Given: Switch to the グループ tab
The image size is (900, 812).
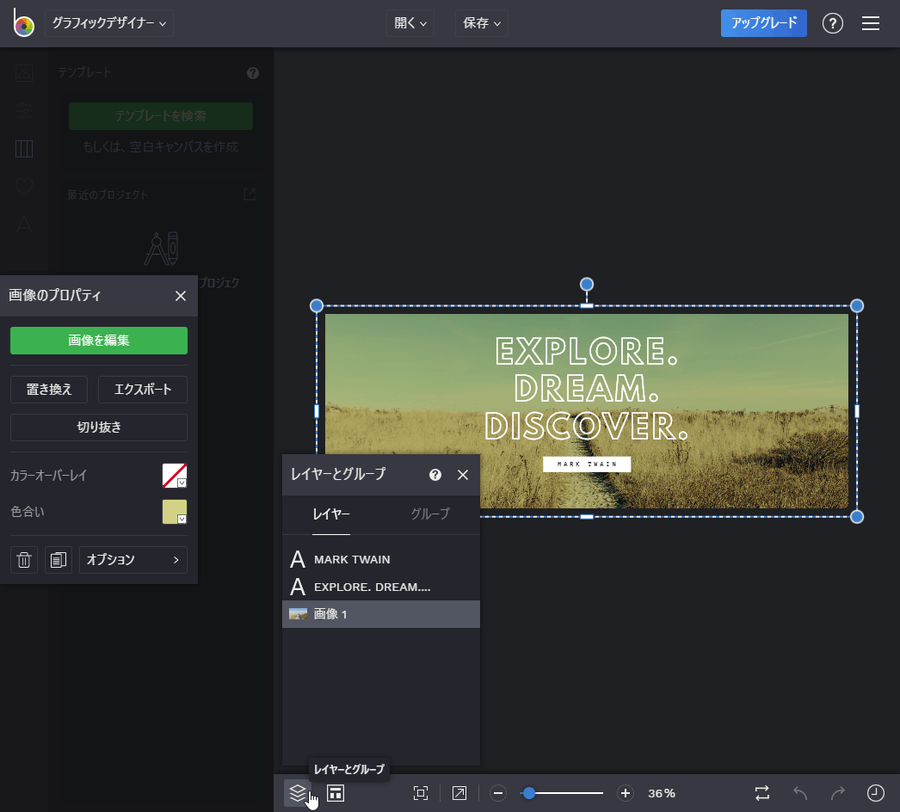Looking at the screenshot, I should point(430,514).
